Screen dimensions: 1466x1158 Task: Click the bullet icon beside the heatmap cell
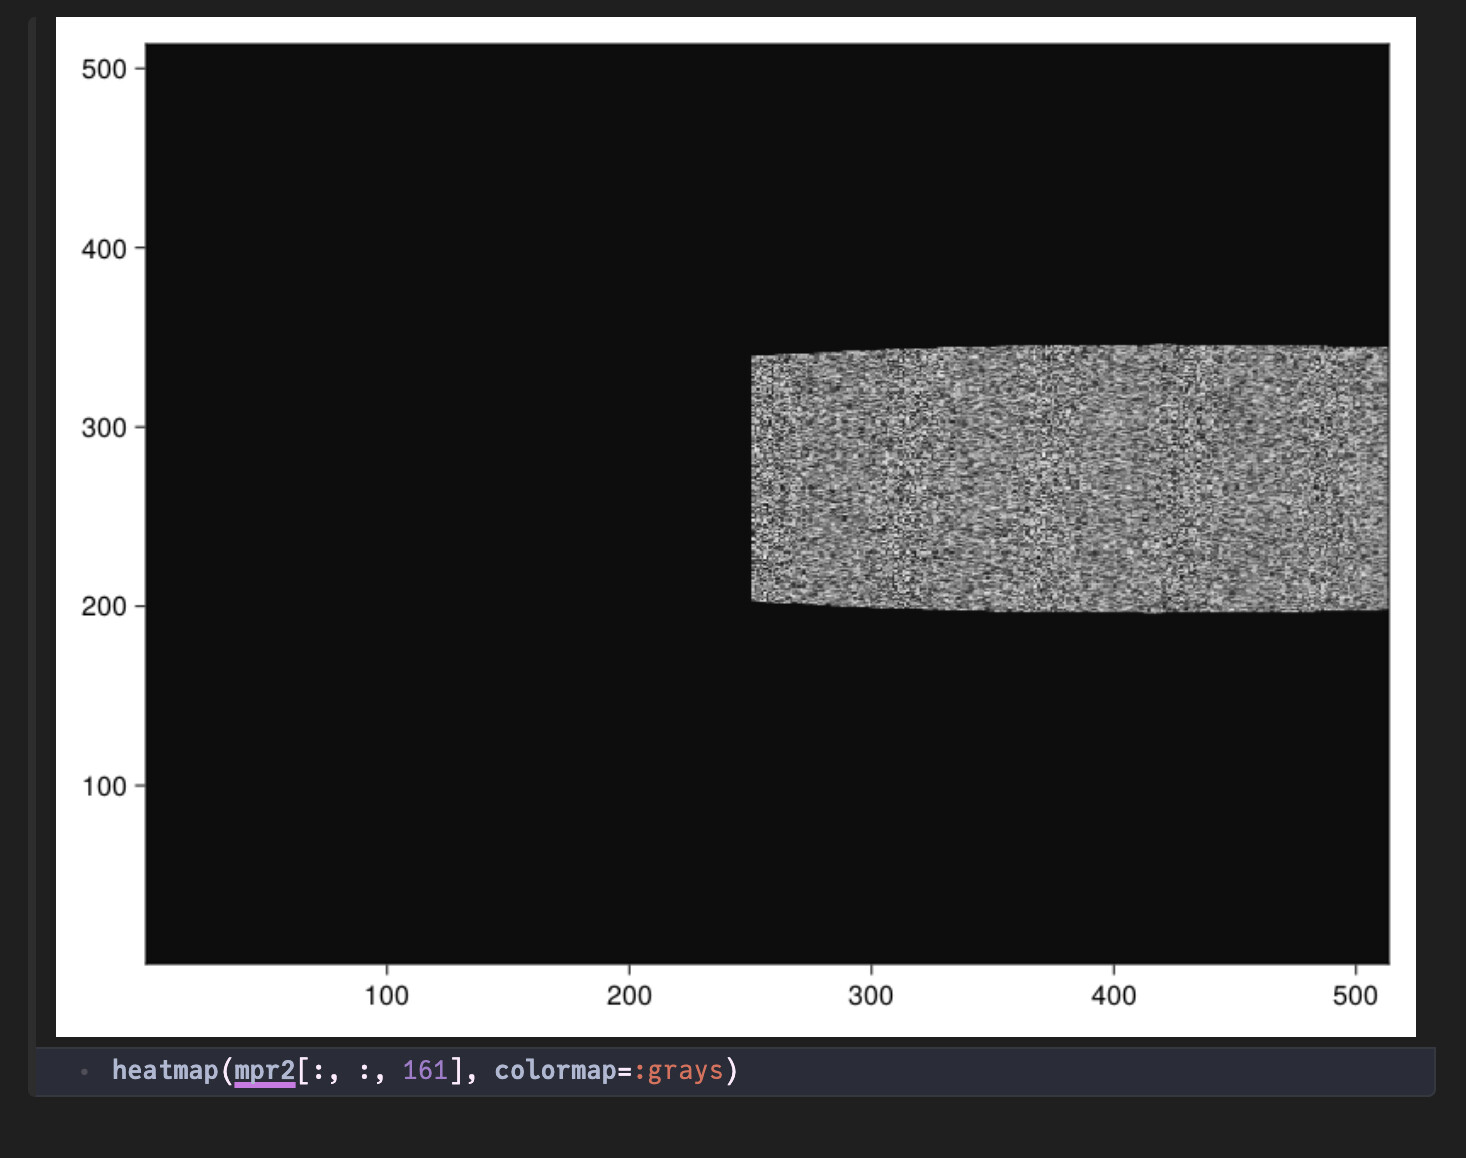tap(84, 1071)
